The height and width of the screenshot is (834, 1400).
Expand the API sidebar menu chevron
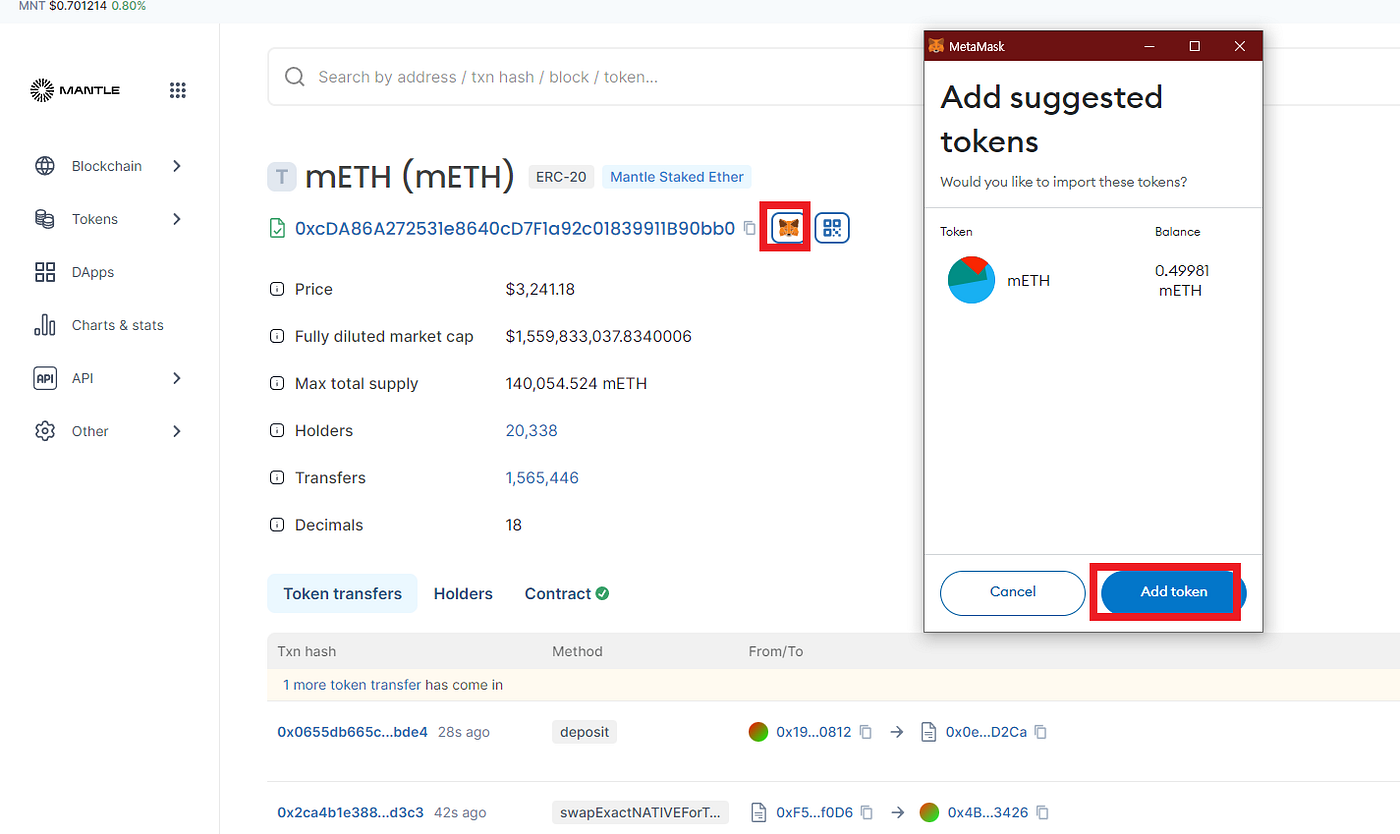pos(177,378)
